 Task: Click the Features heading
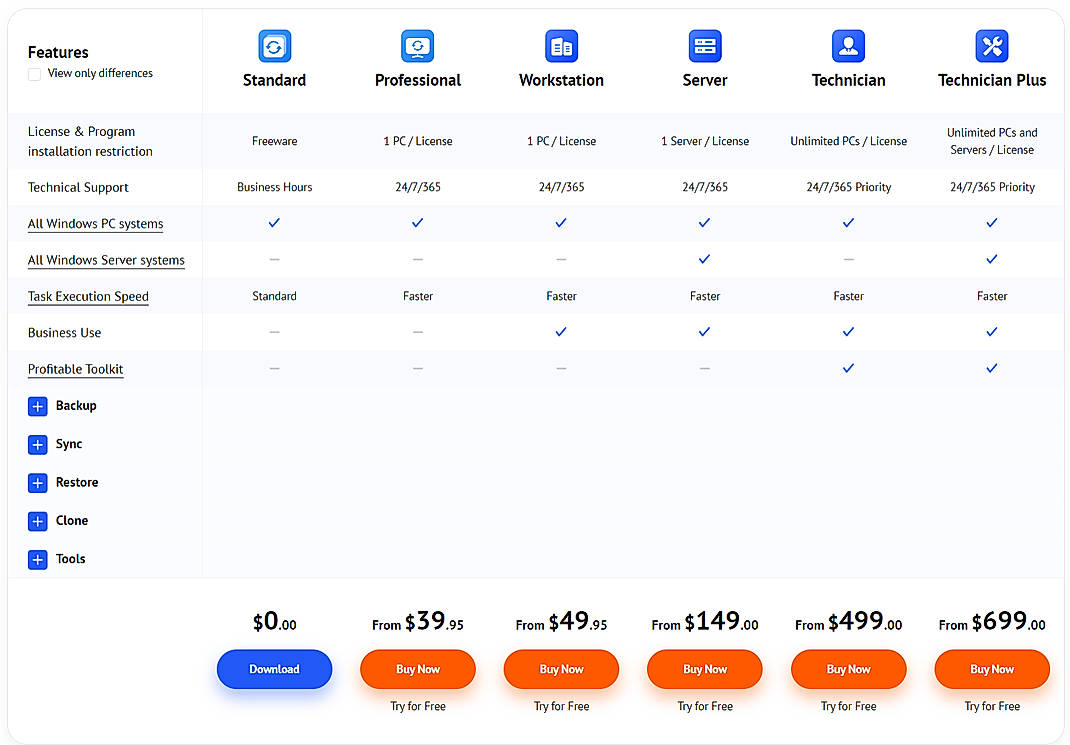pyautogui.click(x=58, y=53)
